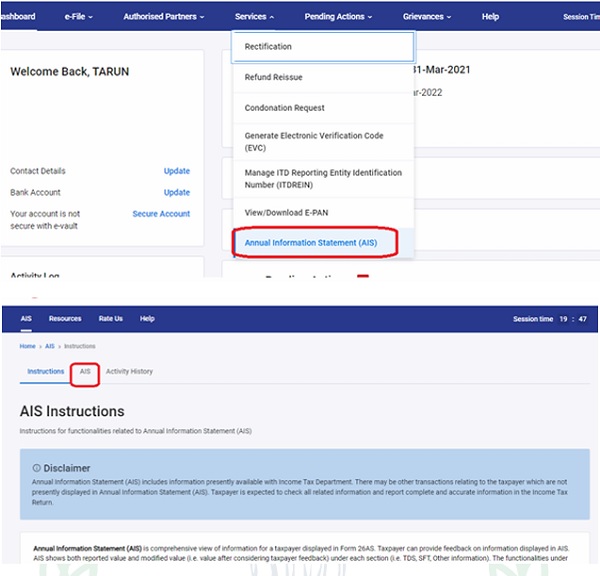This screenshot has height=576, width=600.
Task: Click the Welcome Back, TARUN heading
Action: [70, 72]
